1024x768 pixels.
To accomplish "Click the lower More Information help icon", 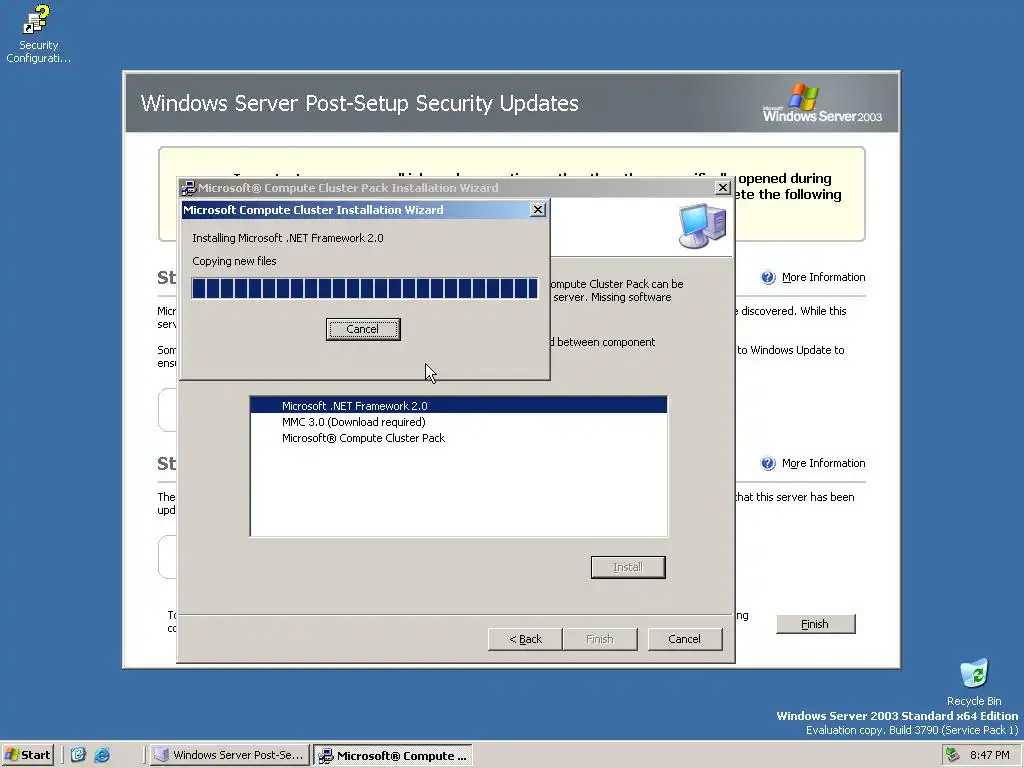I will coord(768,464).
